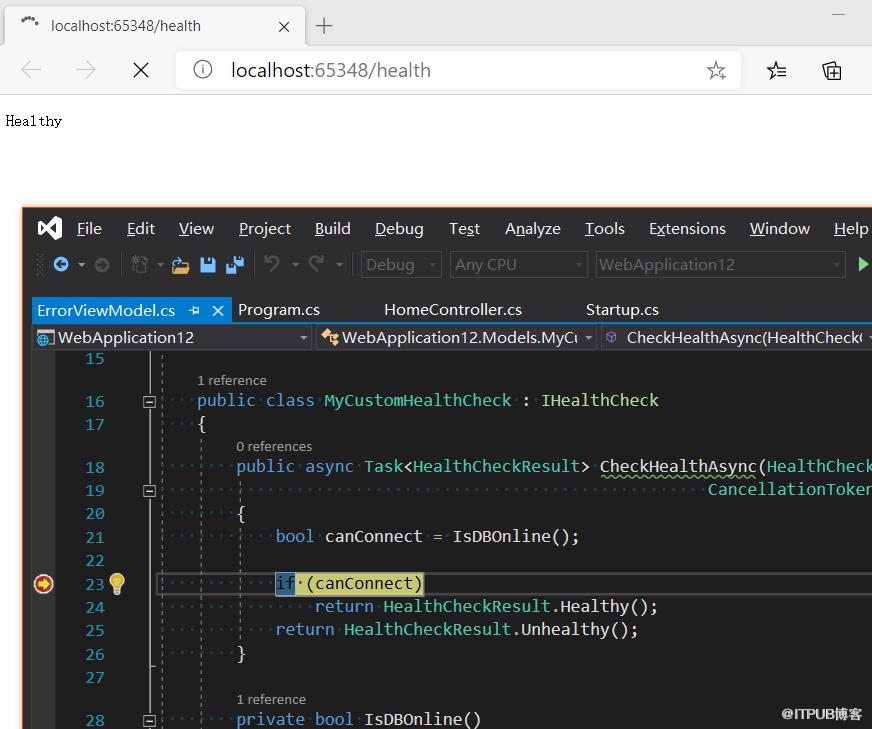The width and height of the screenshot is (872, 729).
Task: Close the ErrorViewModel.cs tab
Action: [218, 311]
